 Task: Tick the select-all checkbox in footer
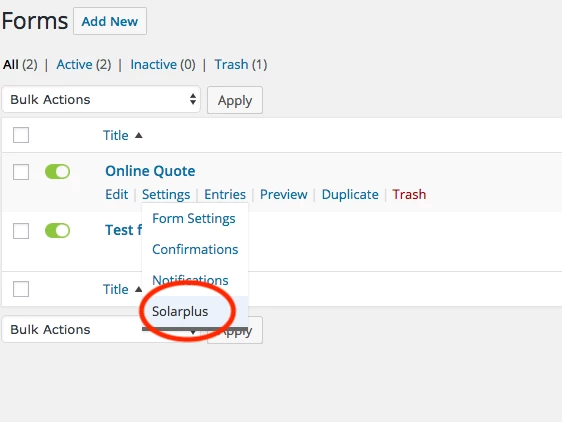(21, 289)
